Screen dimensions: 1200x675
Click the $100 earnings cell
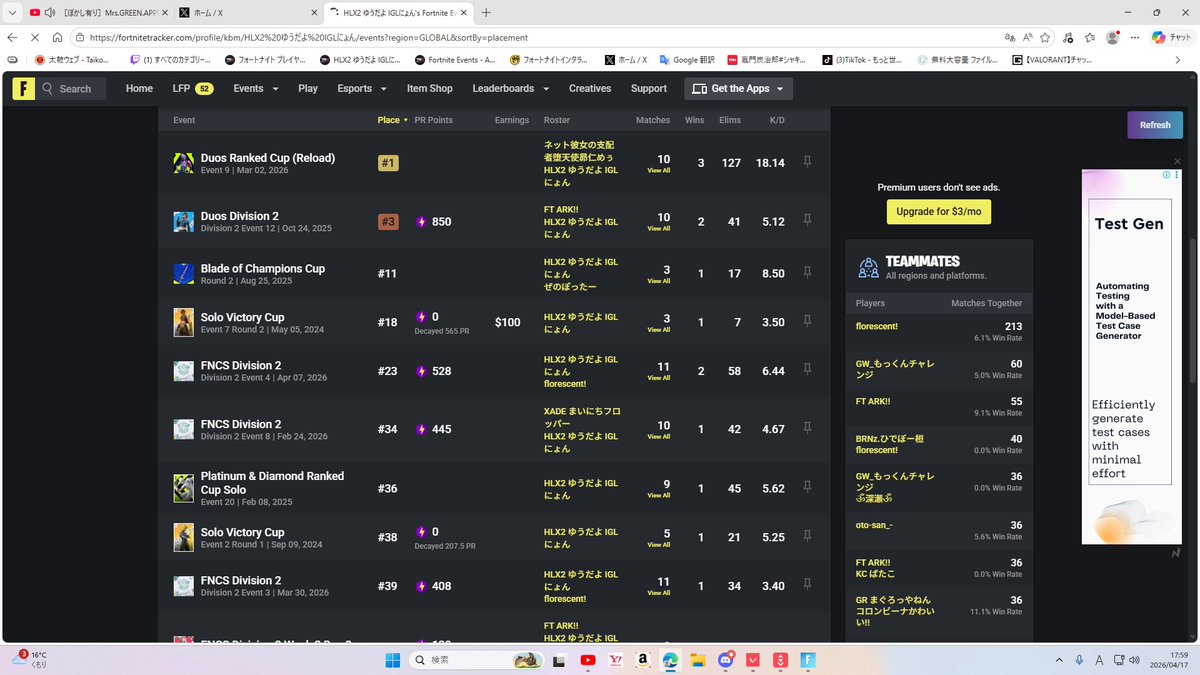pos(508,322)
